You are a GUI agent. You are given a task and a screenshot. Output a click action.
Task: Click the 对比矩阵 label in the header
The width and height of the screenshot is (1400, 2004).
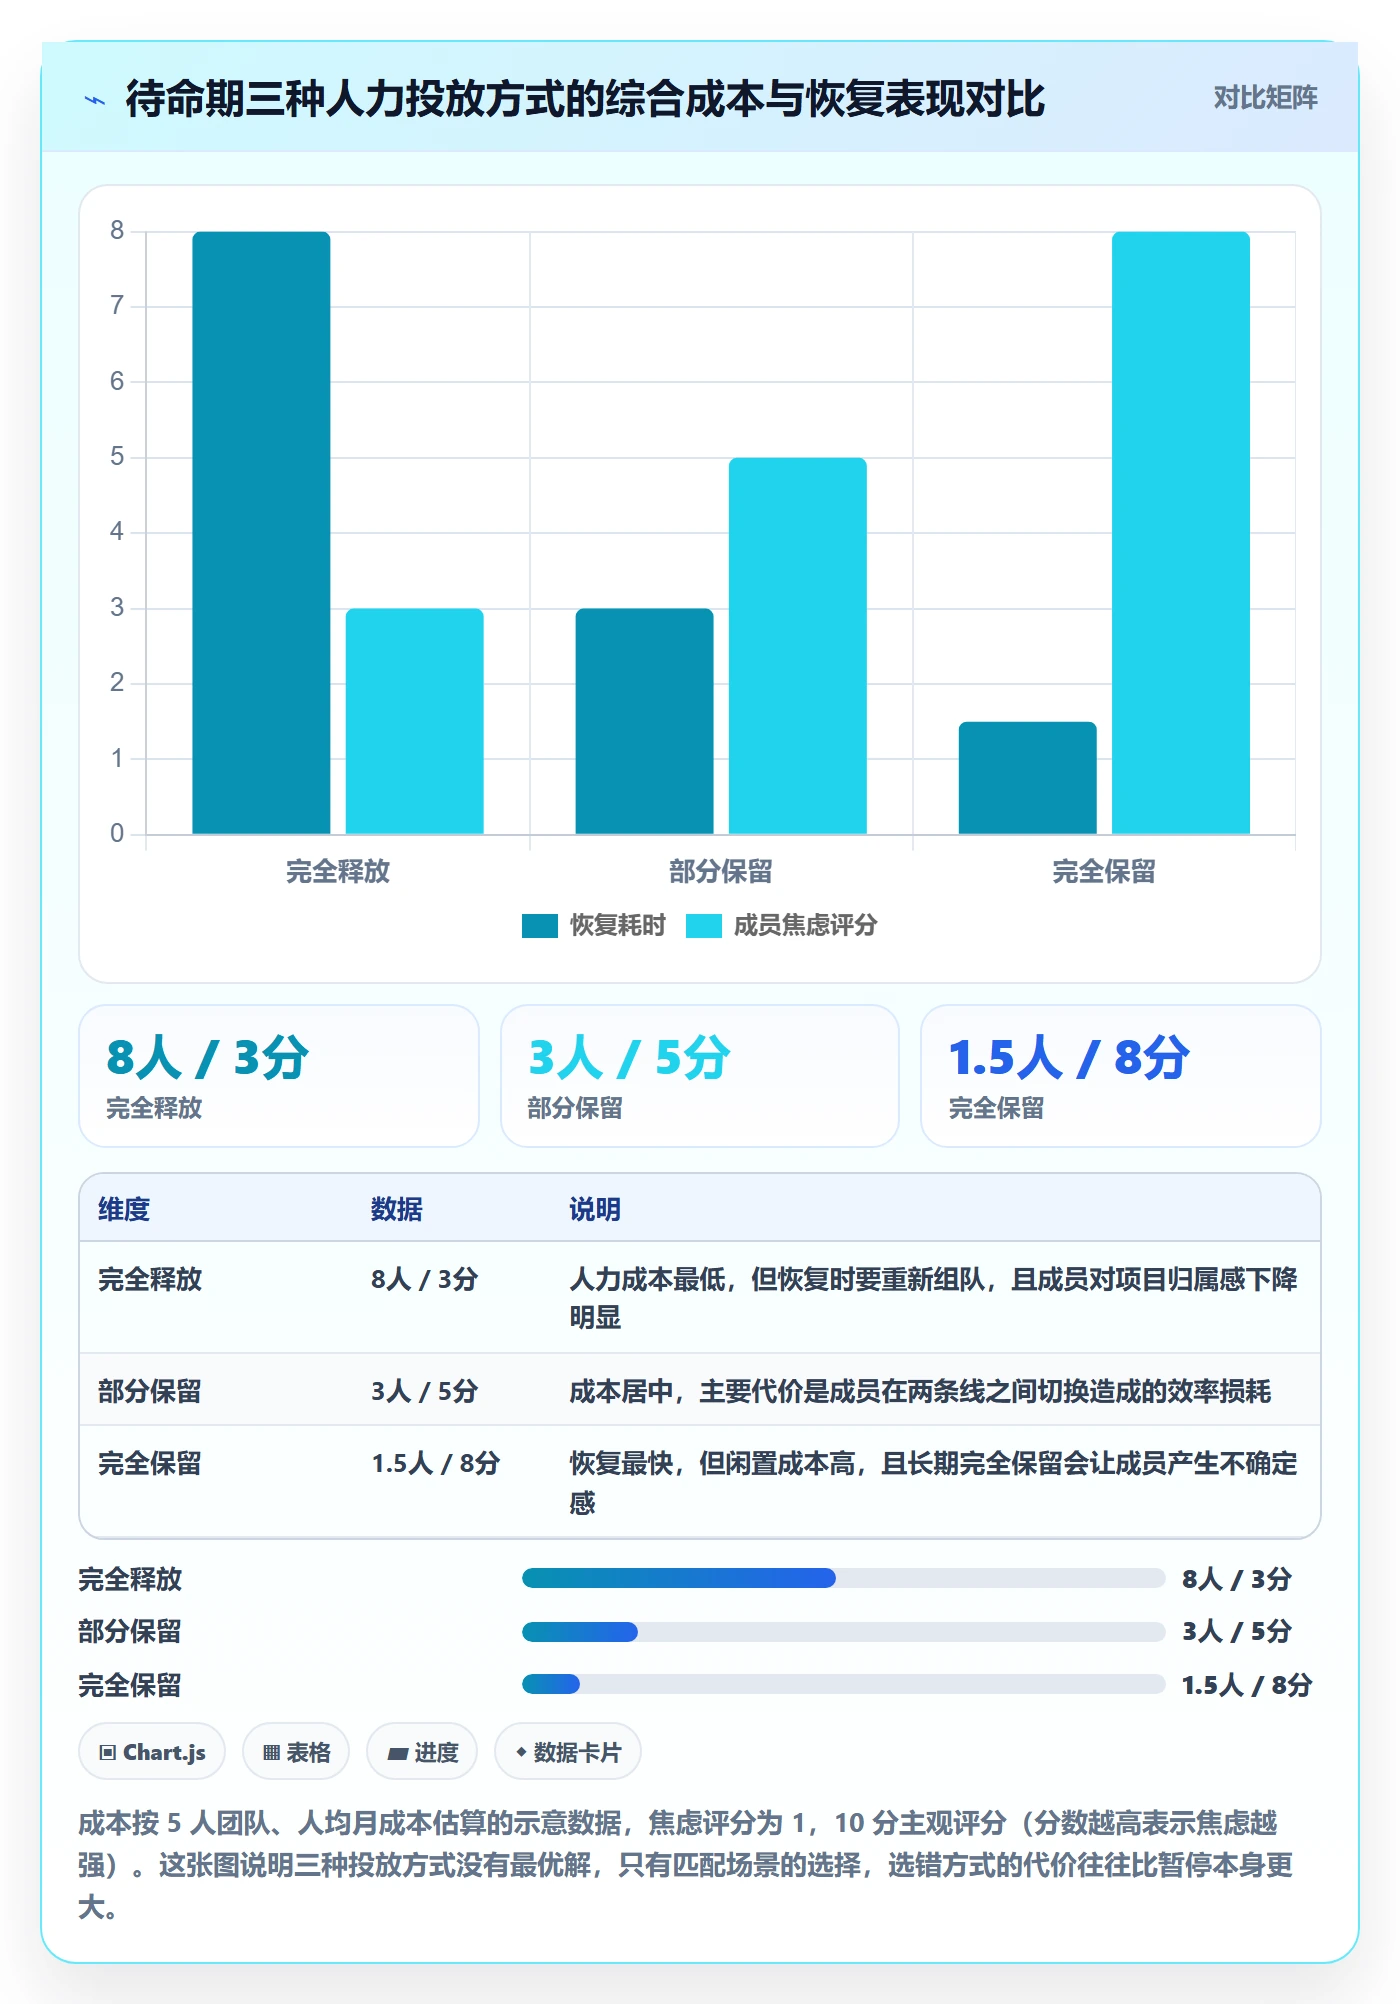[1265, 98]
